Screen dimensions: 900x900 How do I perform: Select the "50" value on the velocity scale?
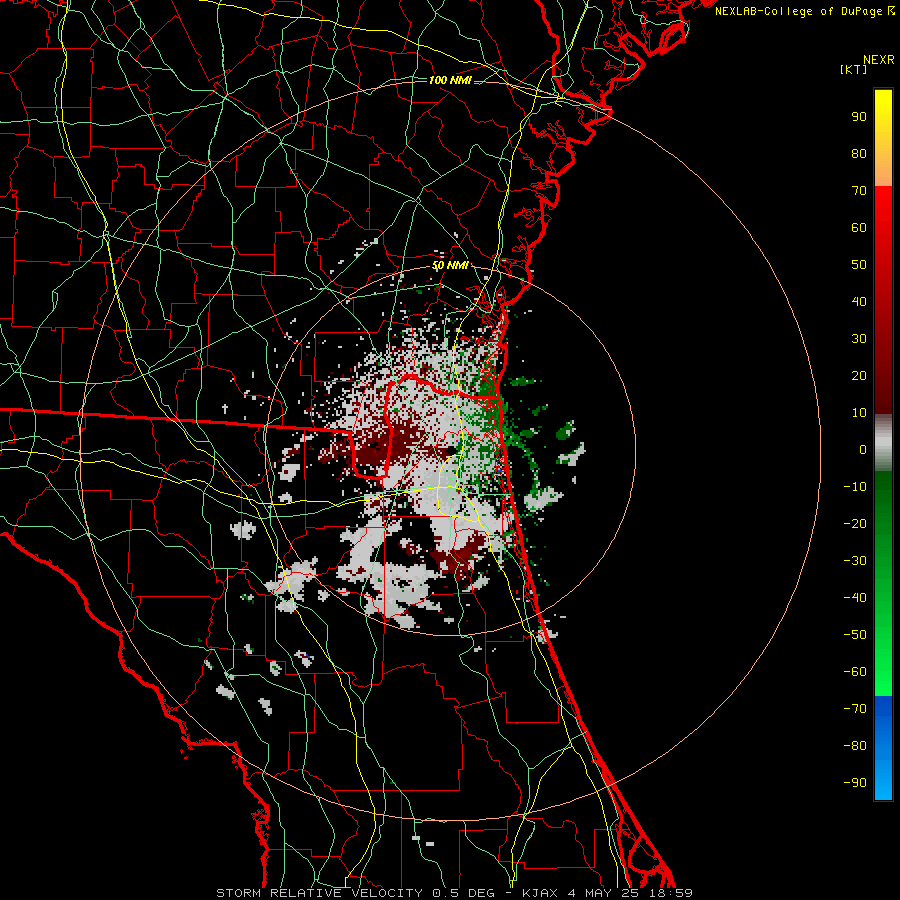tap(859, 265)
